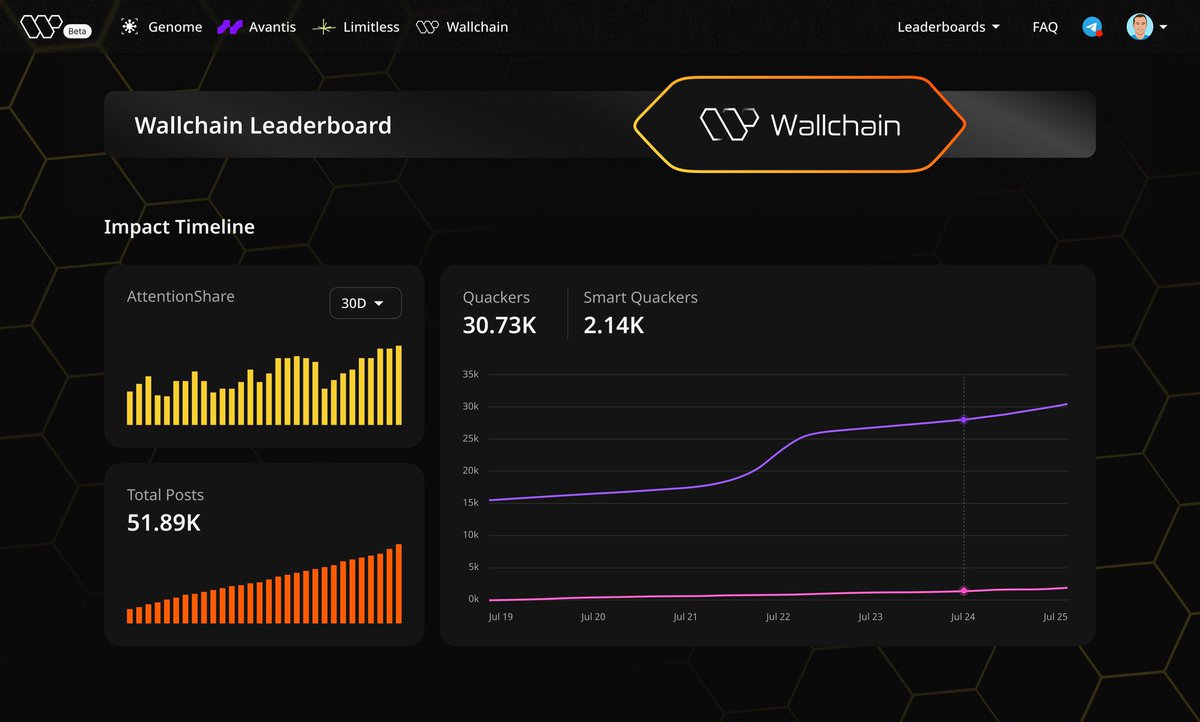The height and width of the screenshot is (722, 1200).
Task: Select the last AttentionShare yellow bar
Action: (x=398, y=385)
